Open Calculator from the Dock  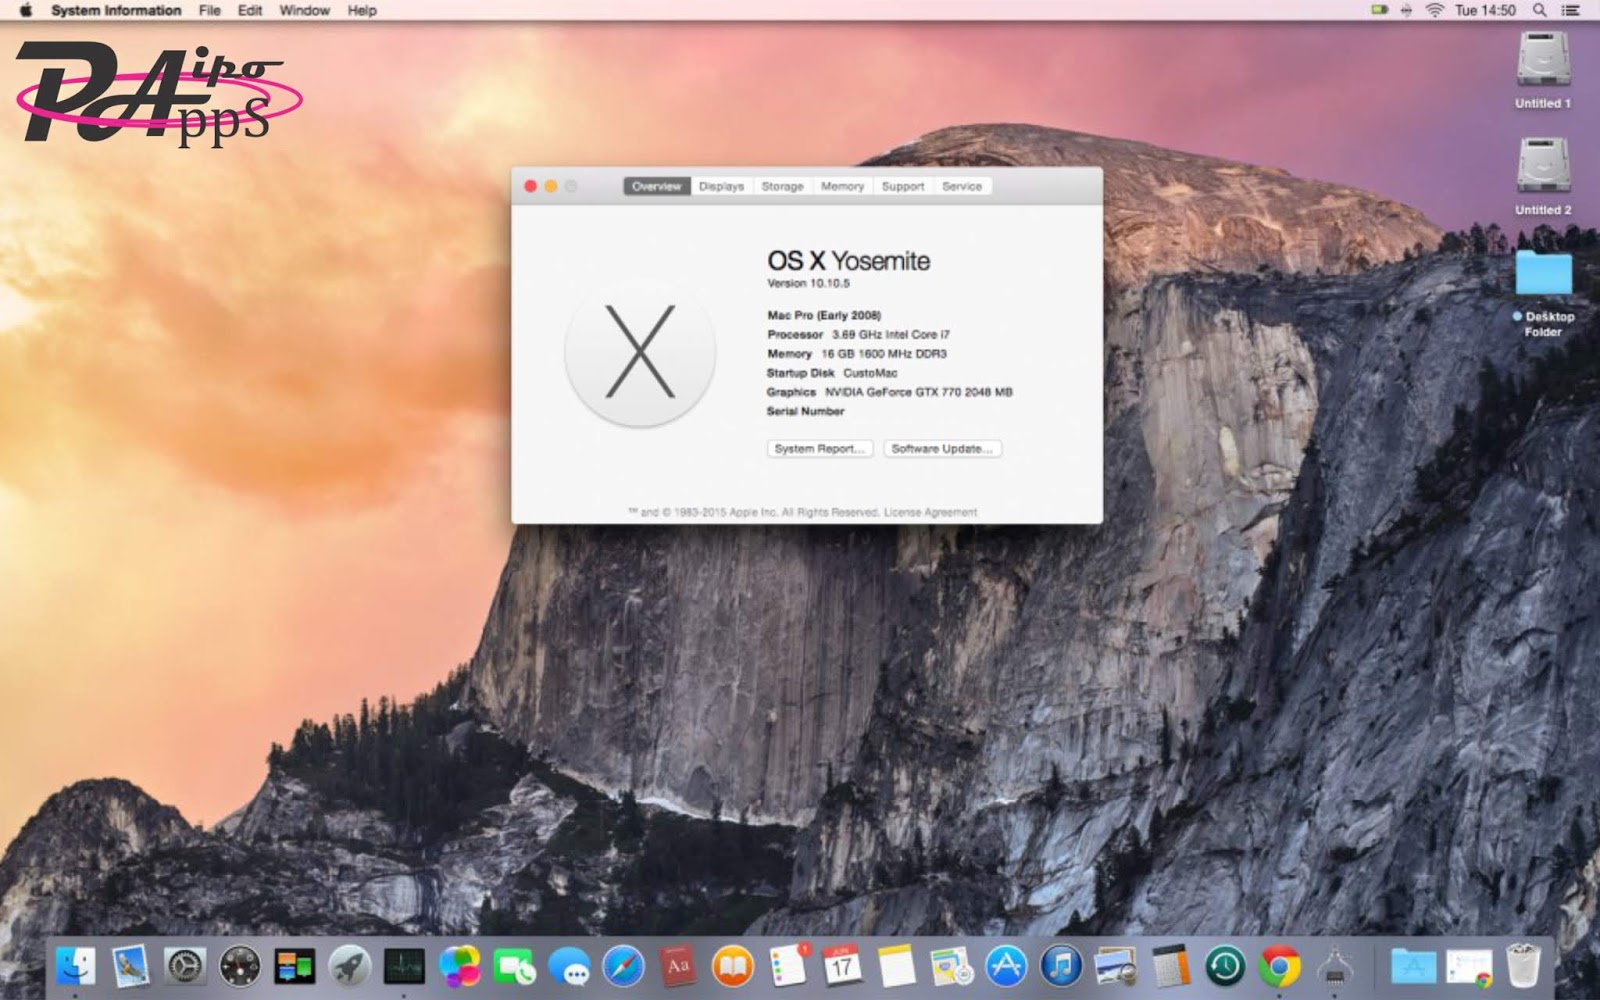1171,966
